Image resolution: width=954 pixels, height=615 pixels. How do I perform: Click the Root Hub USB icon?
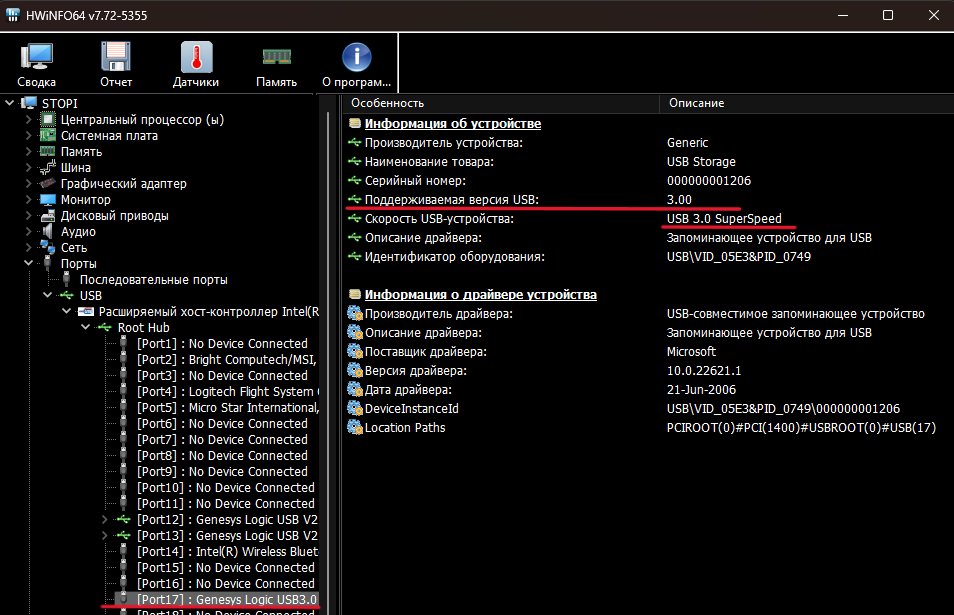pos(105,327)
